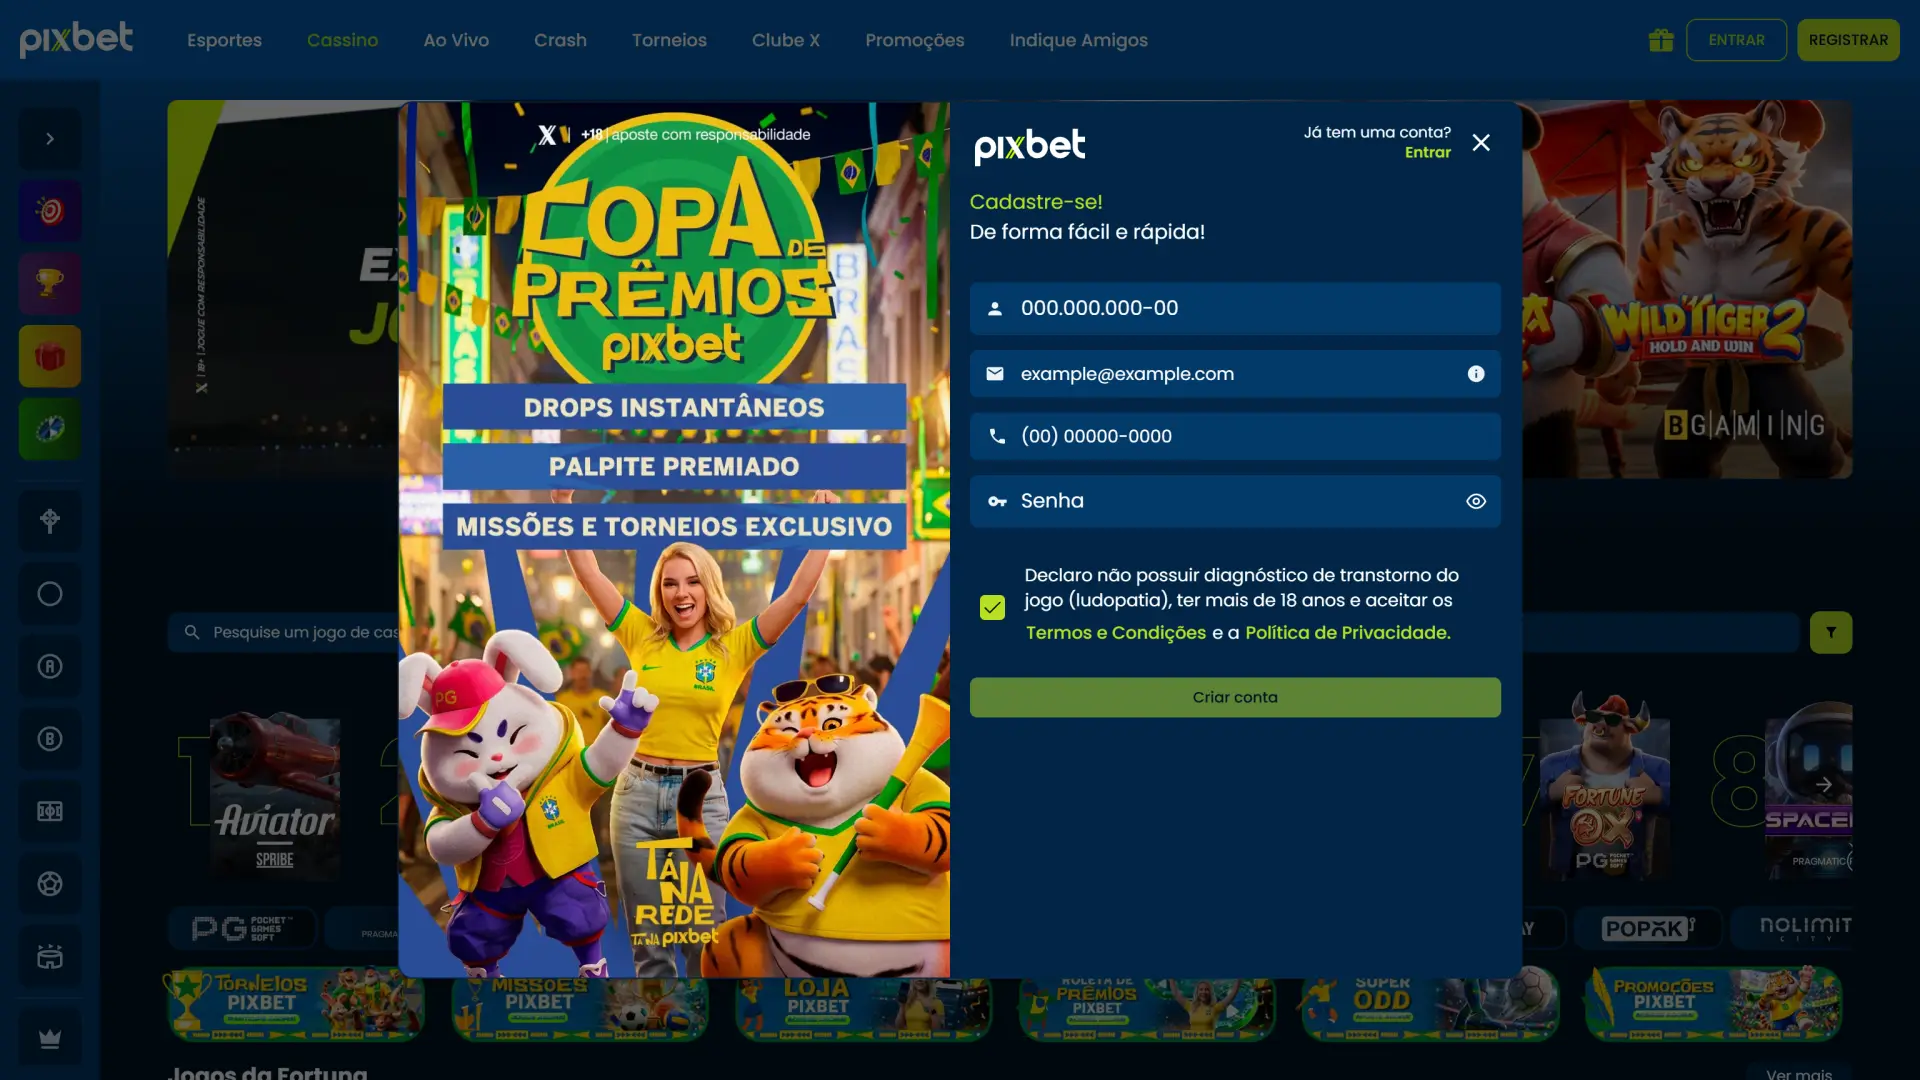Click Ver mais beside Jogos da Fortuna
Image resolution: width=1920 pixels, height=1080 pixels.
click(x=1799, y=1073)
